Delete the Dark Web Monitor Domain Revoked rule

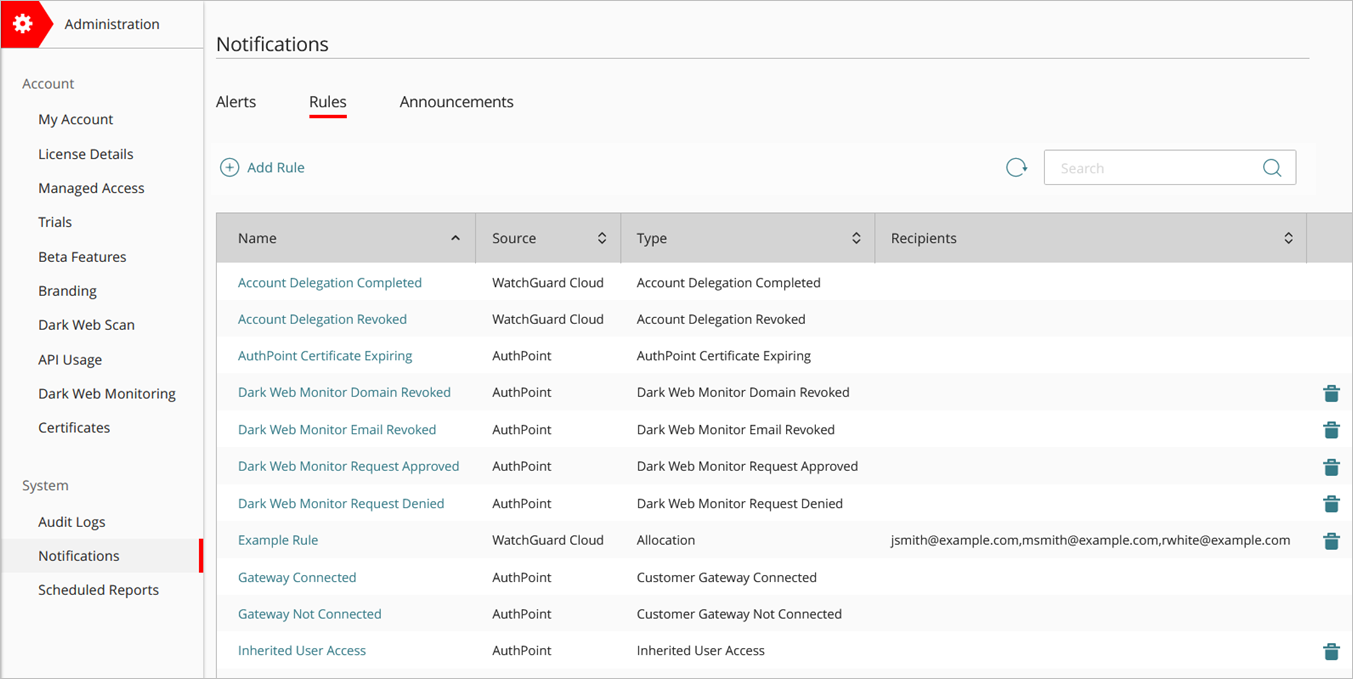coord(1331,393)
